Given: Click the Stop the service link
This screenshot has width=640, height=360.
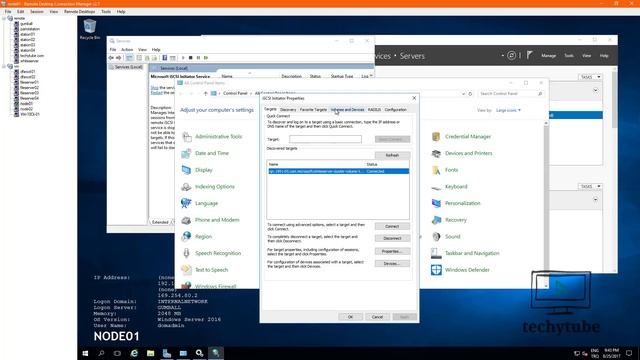Looking at the screenshot, I should coord(154,88).
